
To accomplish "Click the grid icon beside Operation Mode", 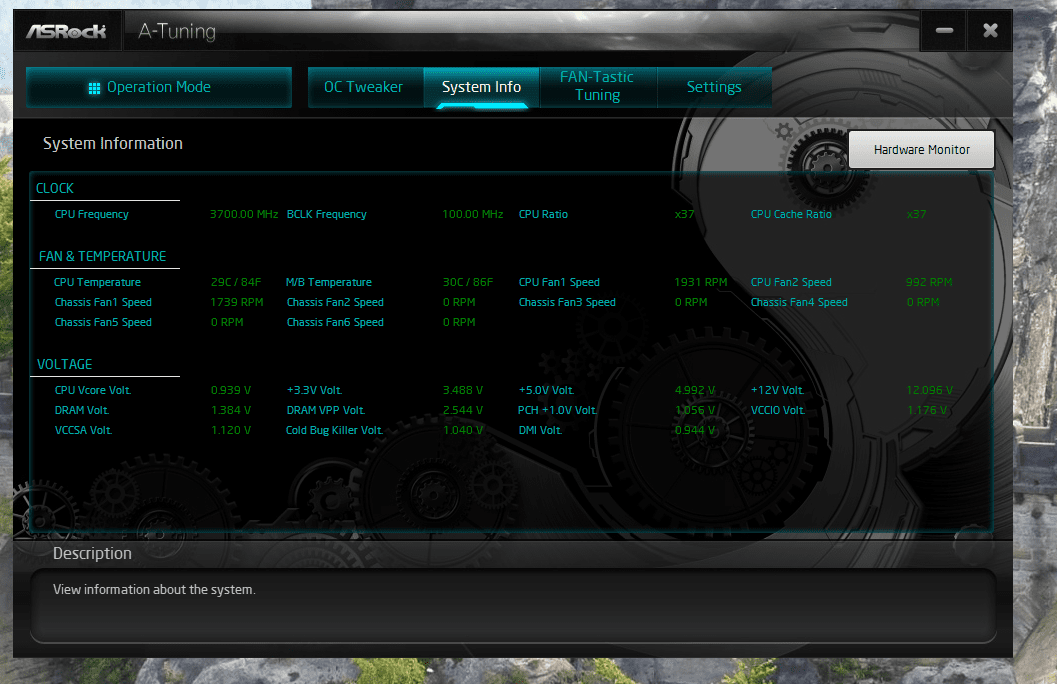I will [x=94, y=88].
